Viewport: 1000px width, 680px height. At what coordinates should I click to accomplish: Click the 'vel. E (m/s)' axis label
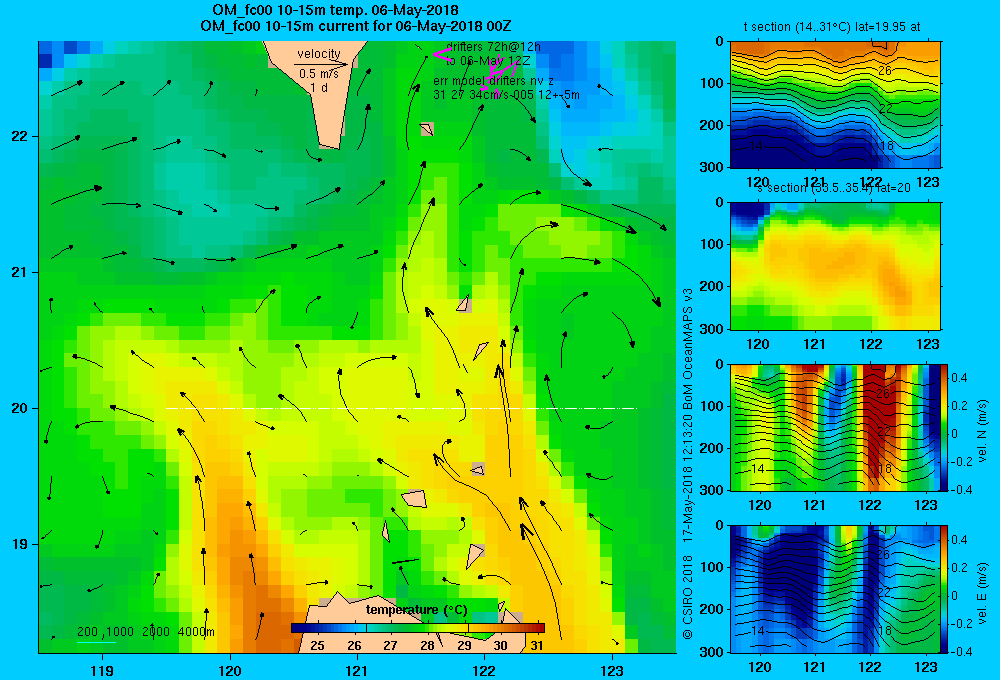pyautogui.click(x=982, y=593)
